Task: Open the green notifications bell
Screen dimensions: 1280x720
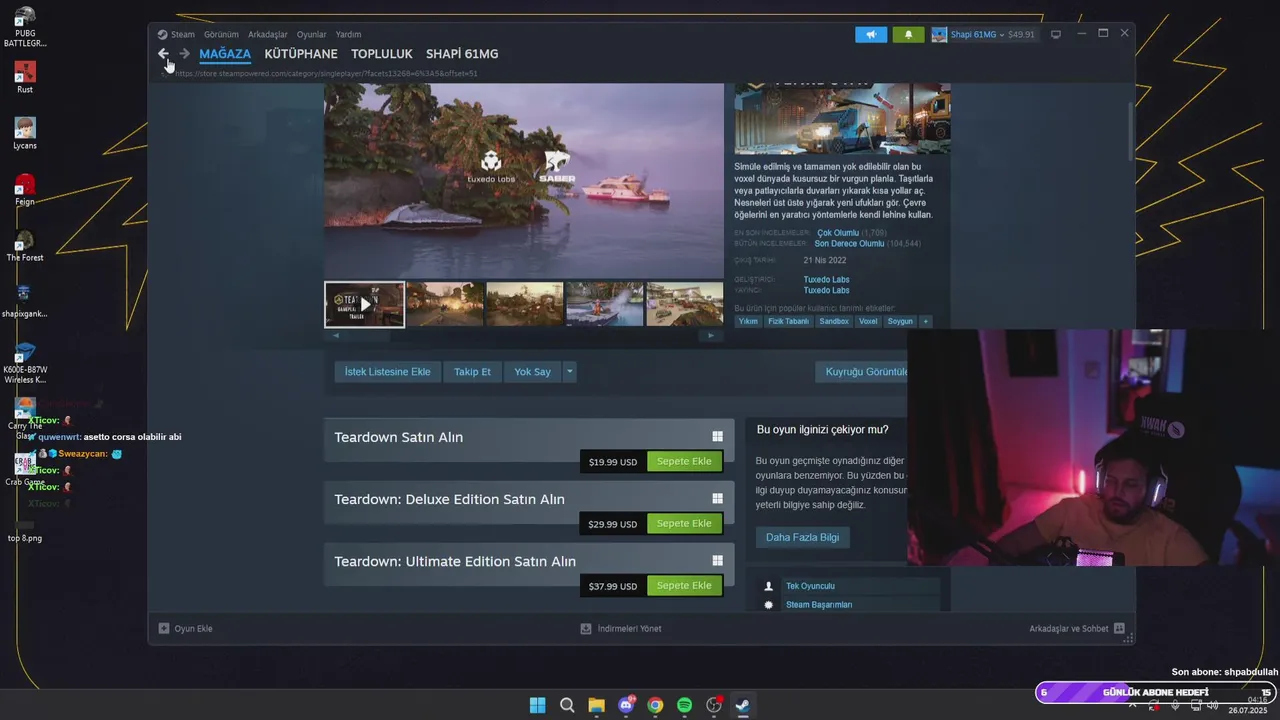Action: click(908, 34)
